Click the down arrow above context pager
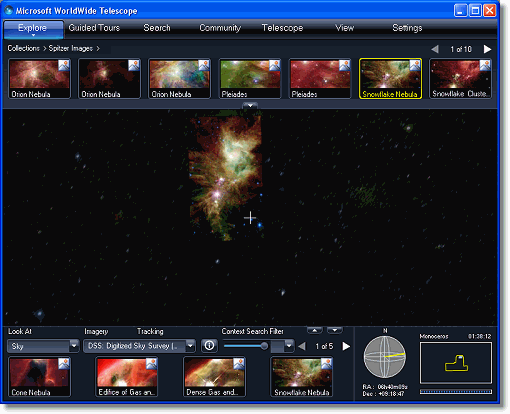This screenshot has height=414, width=510. [x=335, y=330]
